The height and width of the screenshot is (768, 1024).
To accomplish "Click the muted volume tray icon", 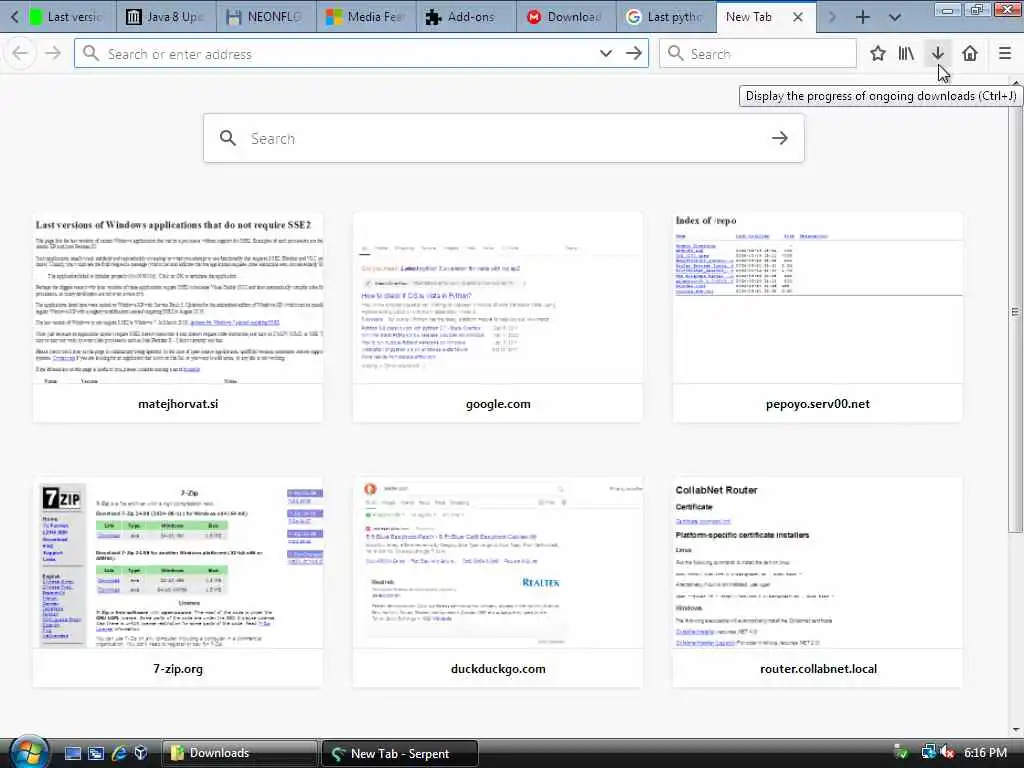I will coord(946,753).
